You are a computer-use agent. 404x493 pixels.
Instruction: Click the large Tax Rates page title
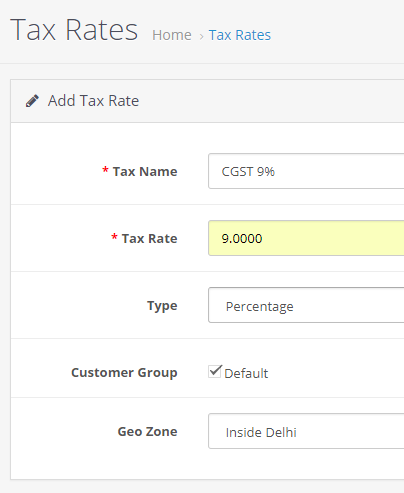click(x=74, y=30)
